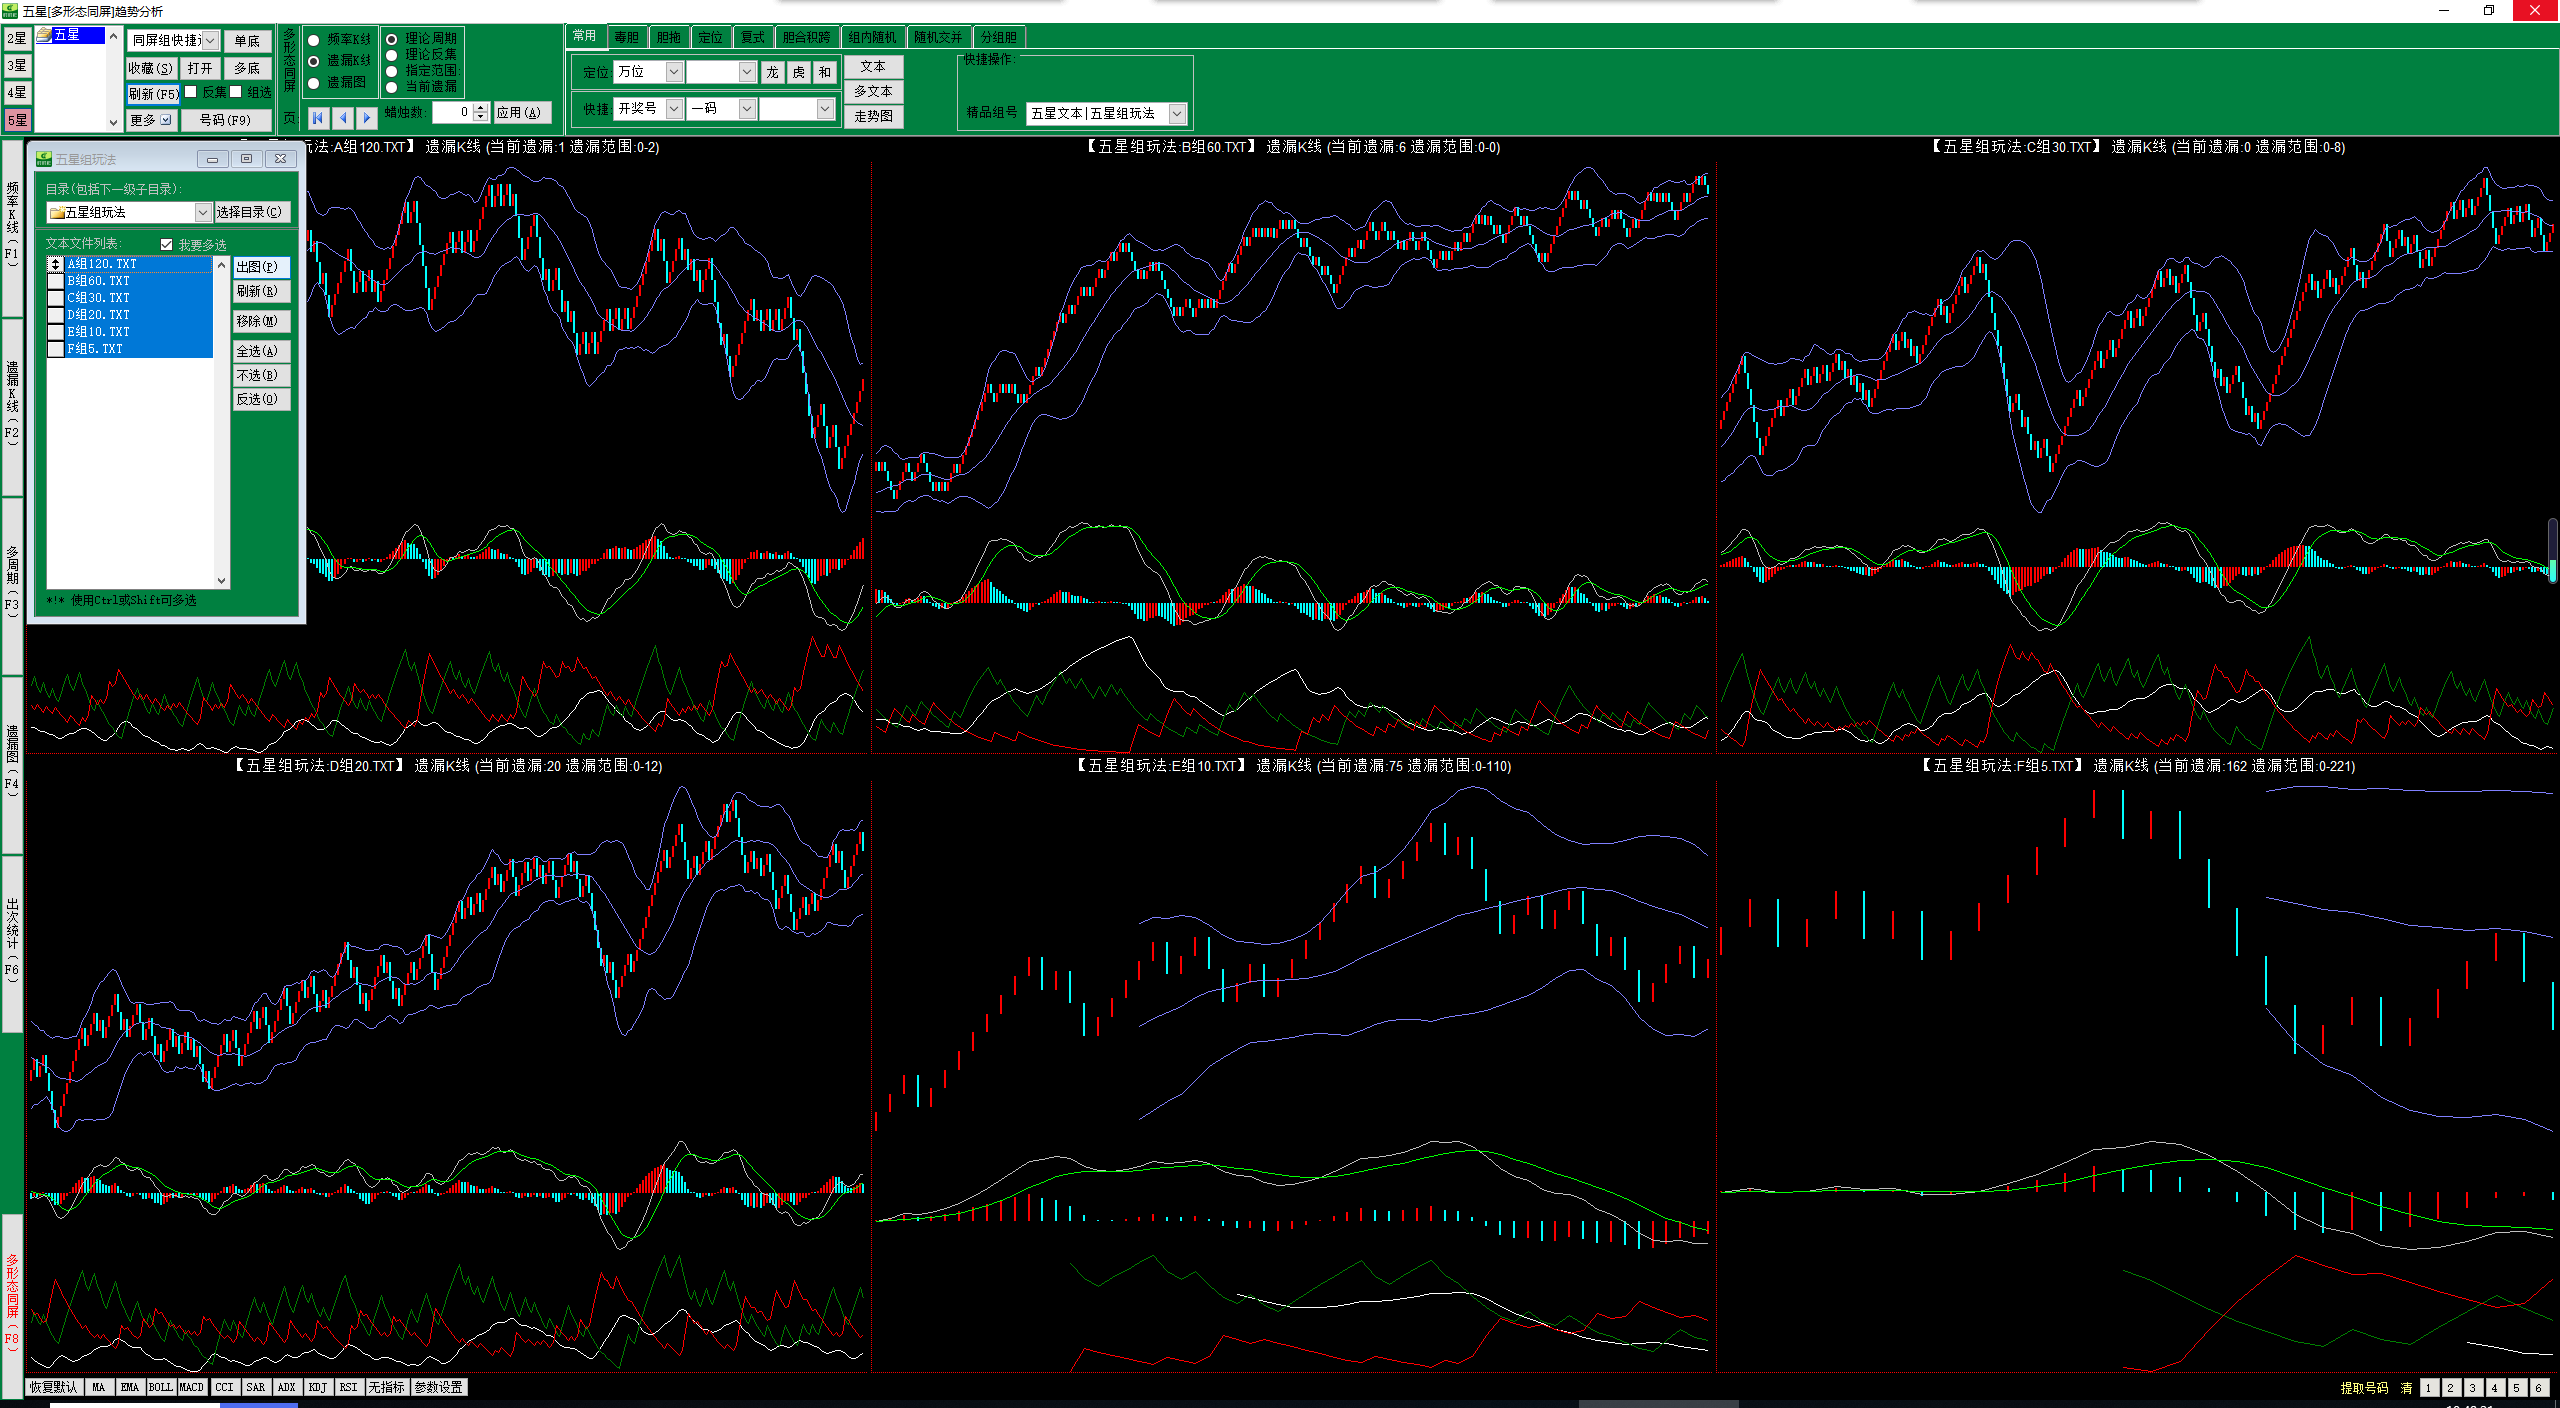
Task: Uncheck the 我要多选 checkbox
Action: click(166, 245)
